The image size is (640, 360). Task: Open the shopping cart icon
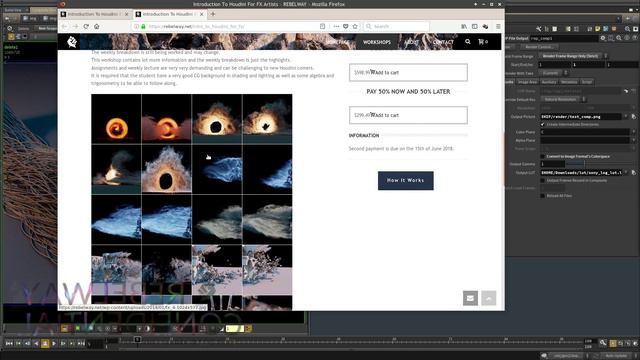pyautogui.click(x=483, y=42)
